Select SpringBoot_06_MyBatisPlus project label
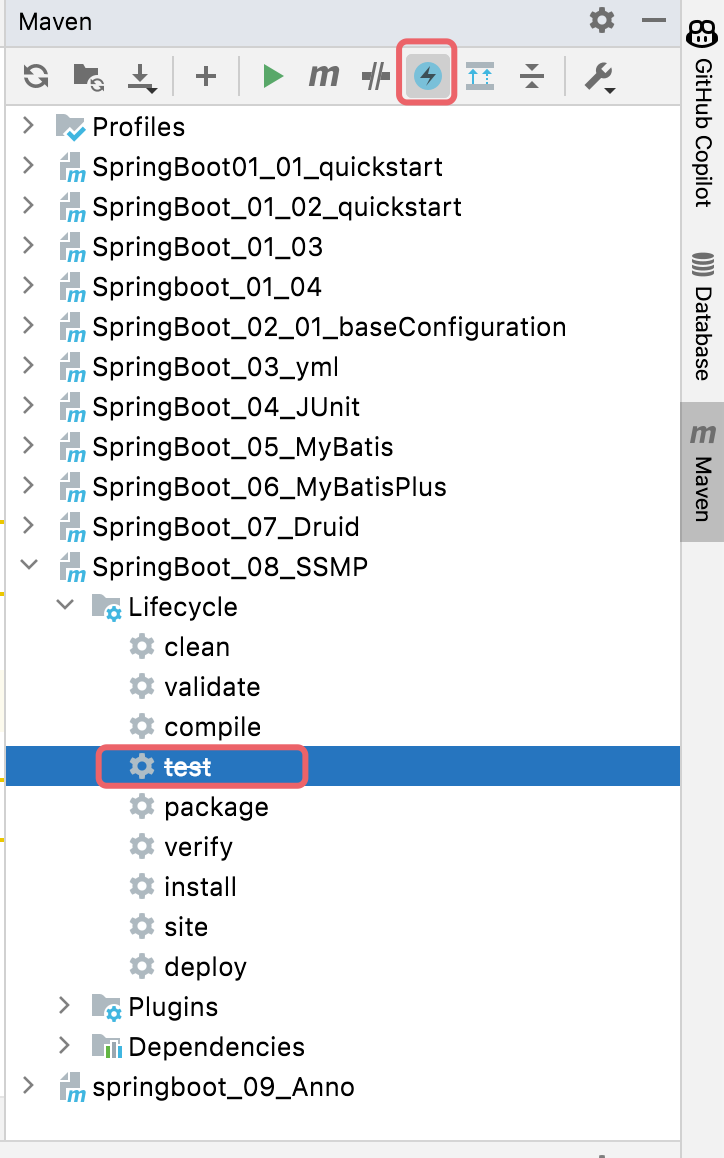The height and width of the screenshot is (1158, 724). [269, 487]
